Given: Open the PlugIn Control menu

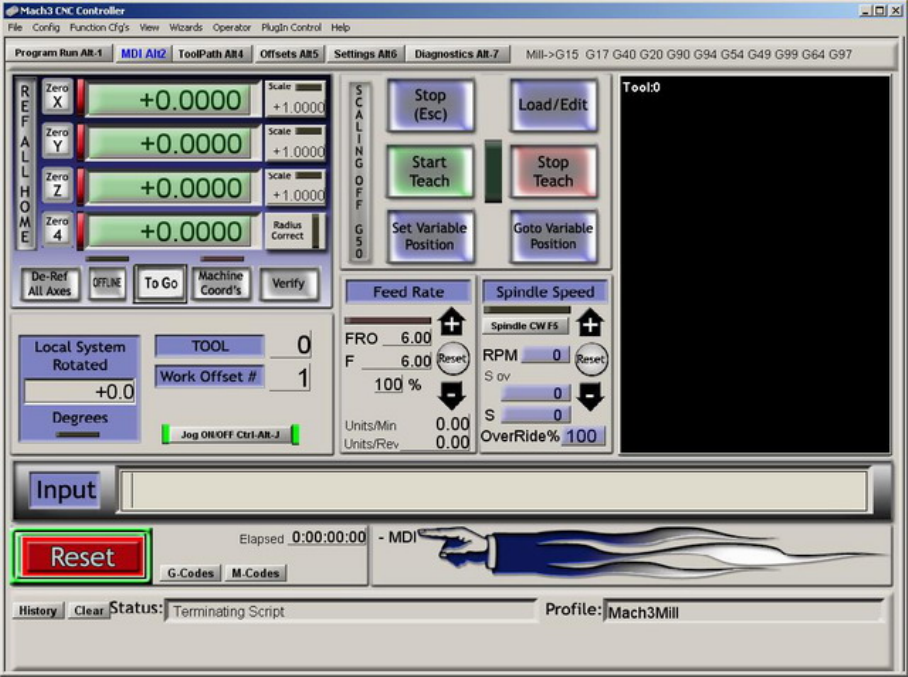Looking at the screenshot, I should tap(291, 27).
